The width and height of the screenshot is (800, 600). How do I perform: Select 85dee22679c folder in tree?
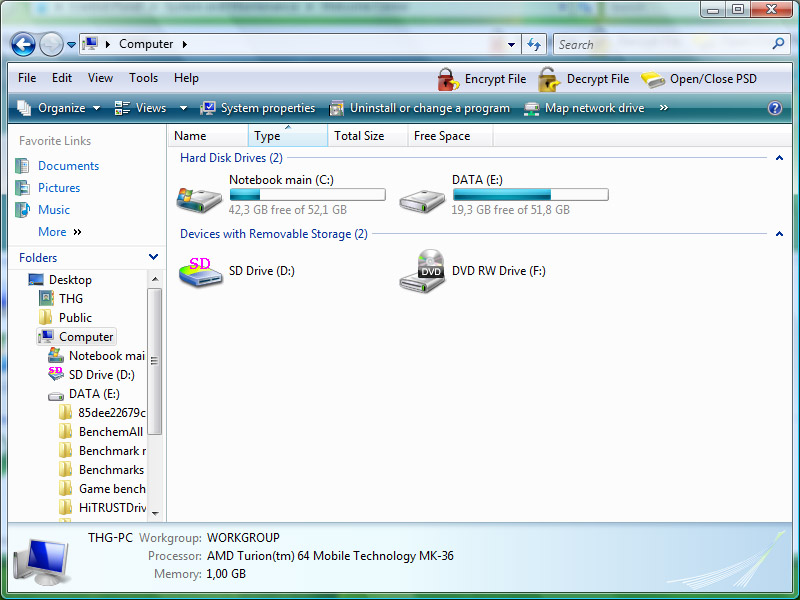[x=112, y=413]
